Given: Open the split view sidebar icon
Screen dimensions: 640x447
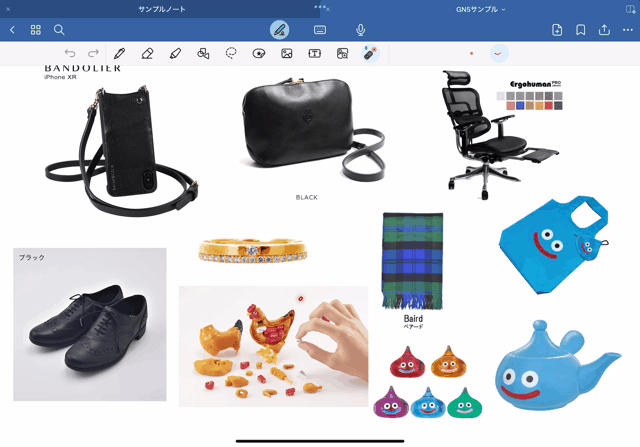Looking at the screenshot, I should (x=630, y=9).
